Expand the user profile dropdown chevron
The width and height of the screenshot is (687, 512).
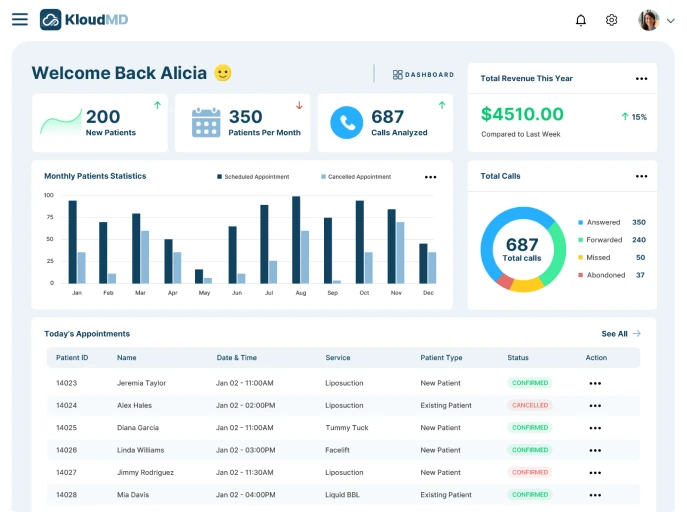[671, 21]
